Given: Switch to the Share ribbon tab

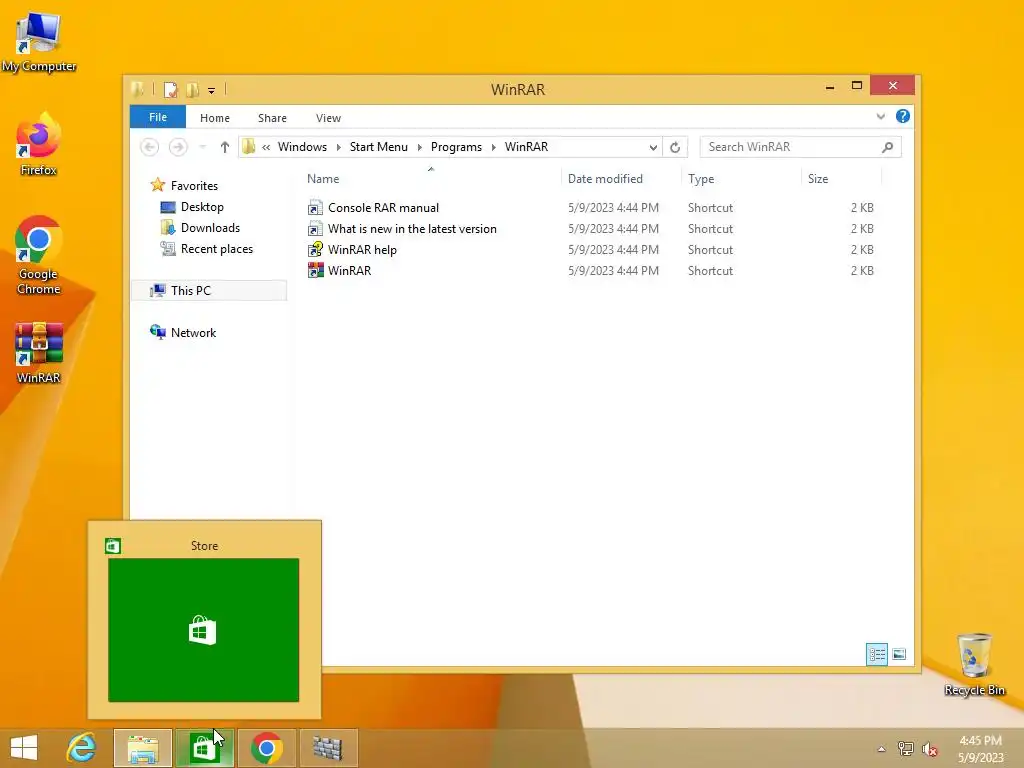Looking at the screenshot, I should (x=272, y=118).
